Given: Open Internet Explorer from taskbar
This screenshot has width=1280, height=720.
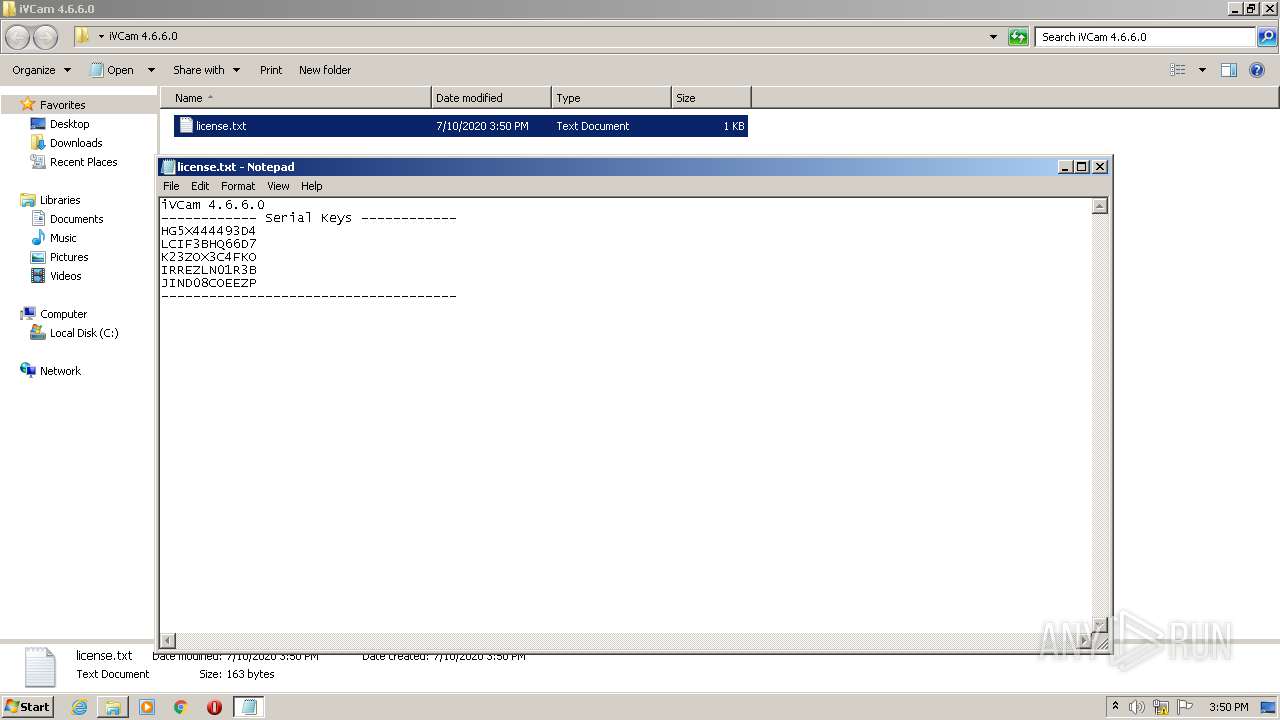Looking at the screenshot, I should [x=79, y=707].
